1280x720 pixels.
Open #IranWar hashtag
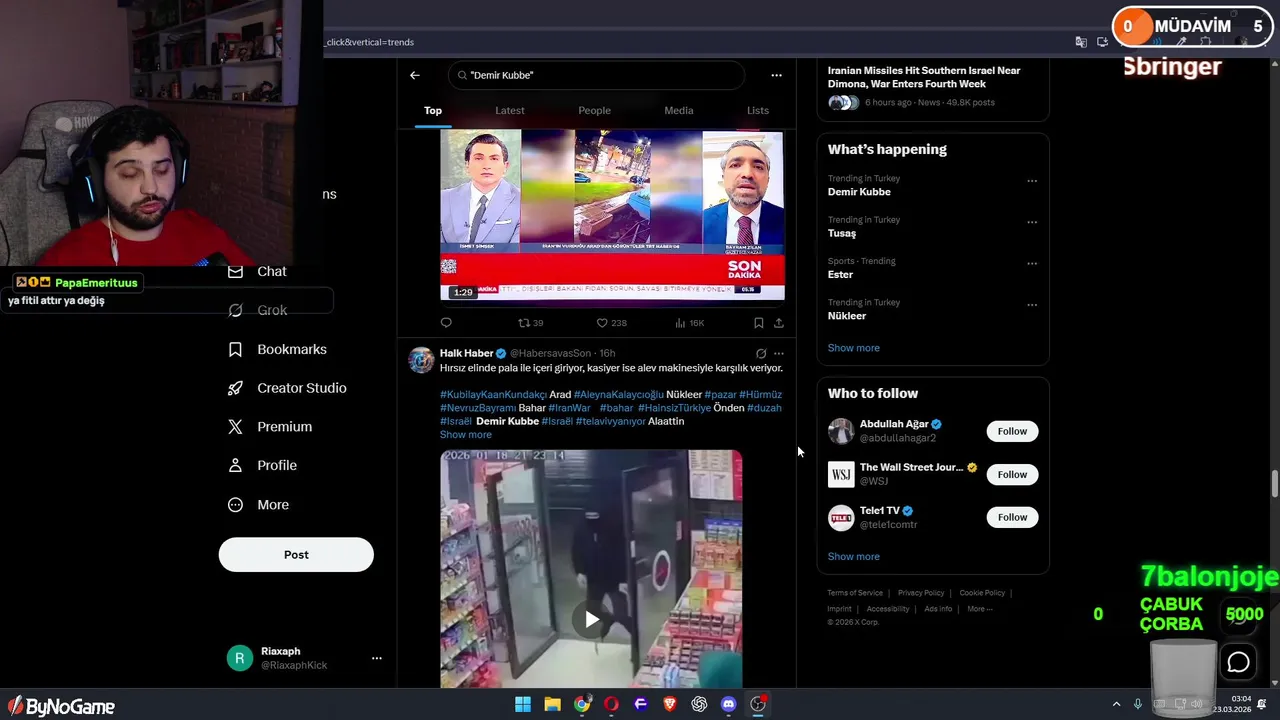[x=569, y=408]
